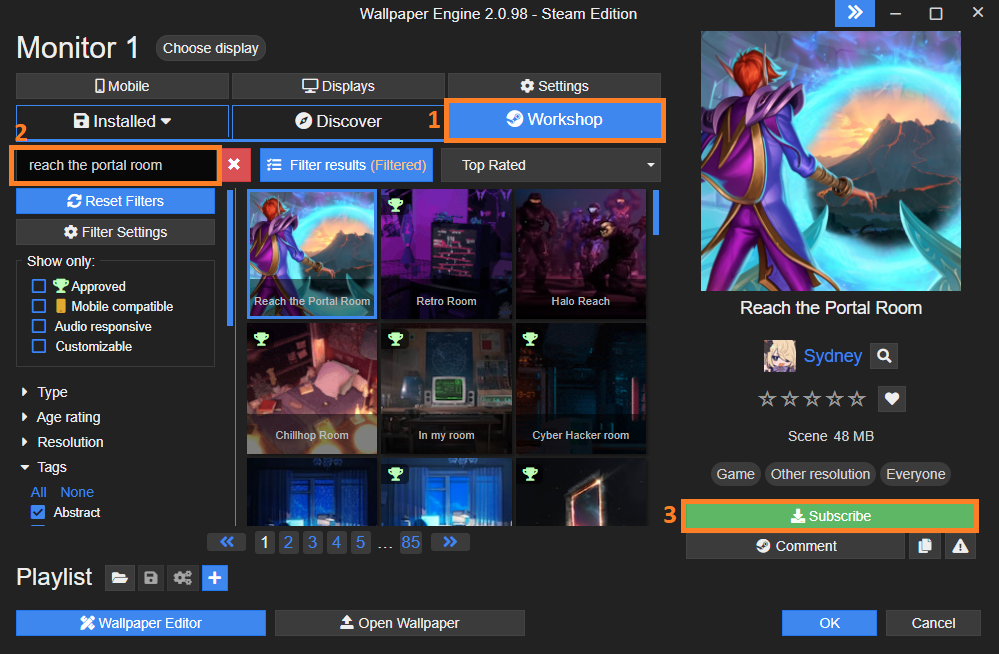Check the Customizable filter
Screen dimensions: 999x654
coord(39,346)
